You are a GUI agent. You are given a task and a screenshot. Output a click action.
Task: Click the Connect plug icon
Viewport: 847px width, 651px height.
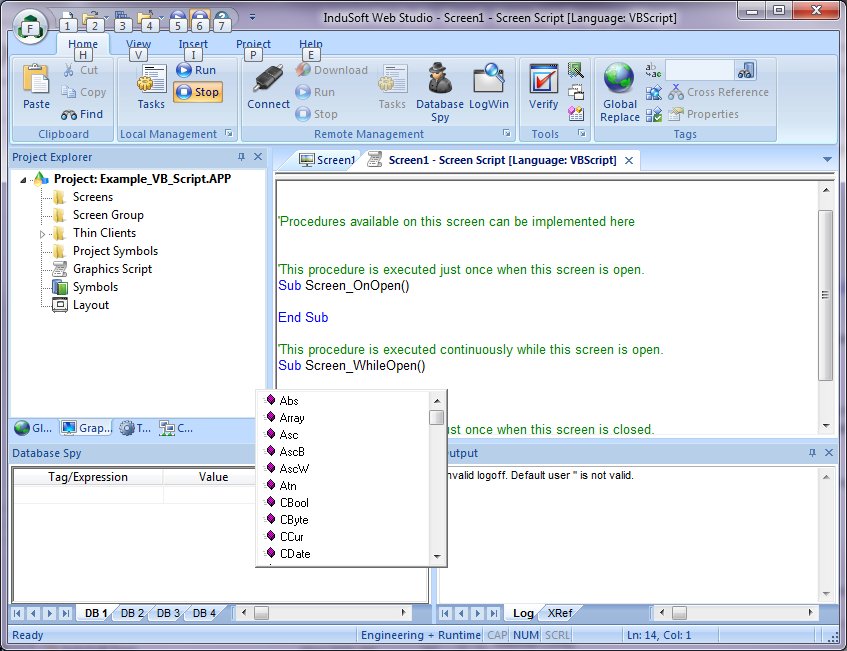click(x=268, y=86)
